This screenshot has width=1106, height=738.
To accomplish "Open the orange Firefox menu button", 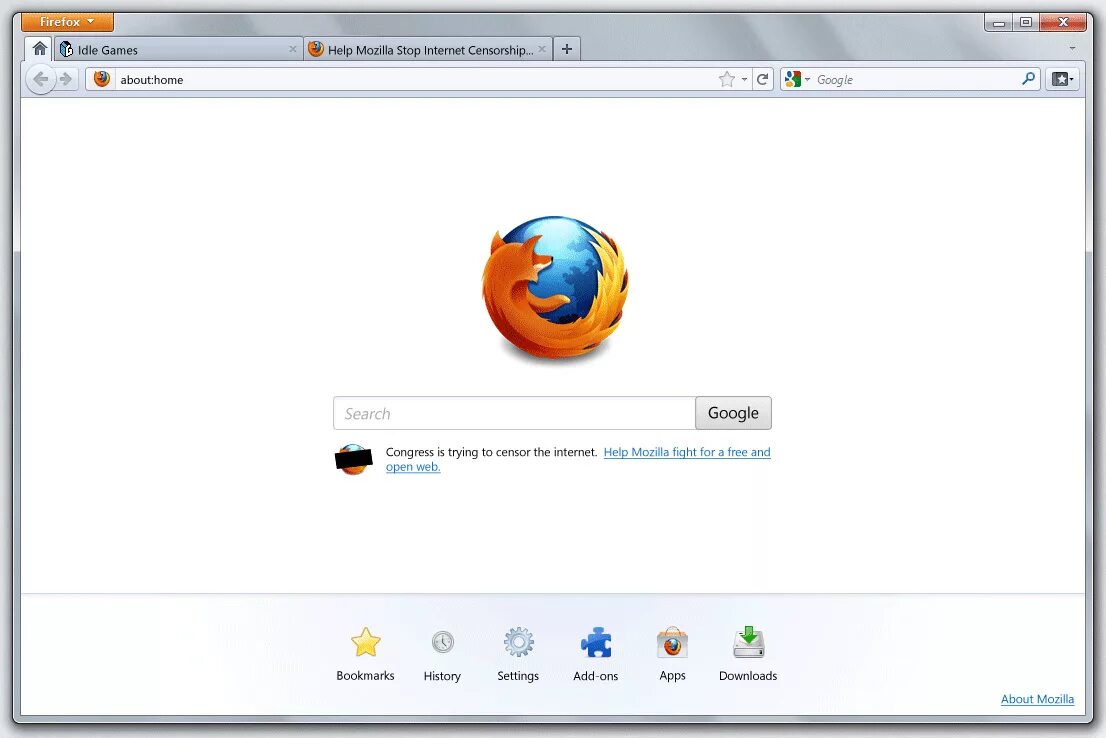I will coord(67,22).
